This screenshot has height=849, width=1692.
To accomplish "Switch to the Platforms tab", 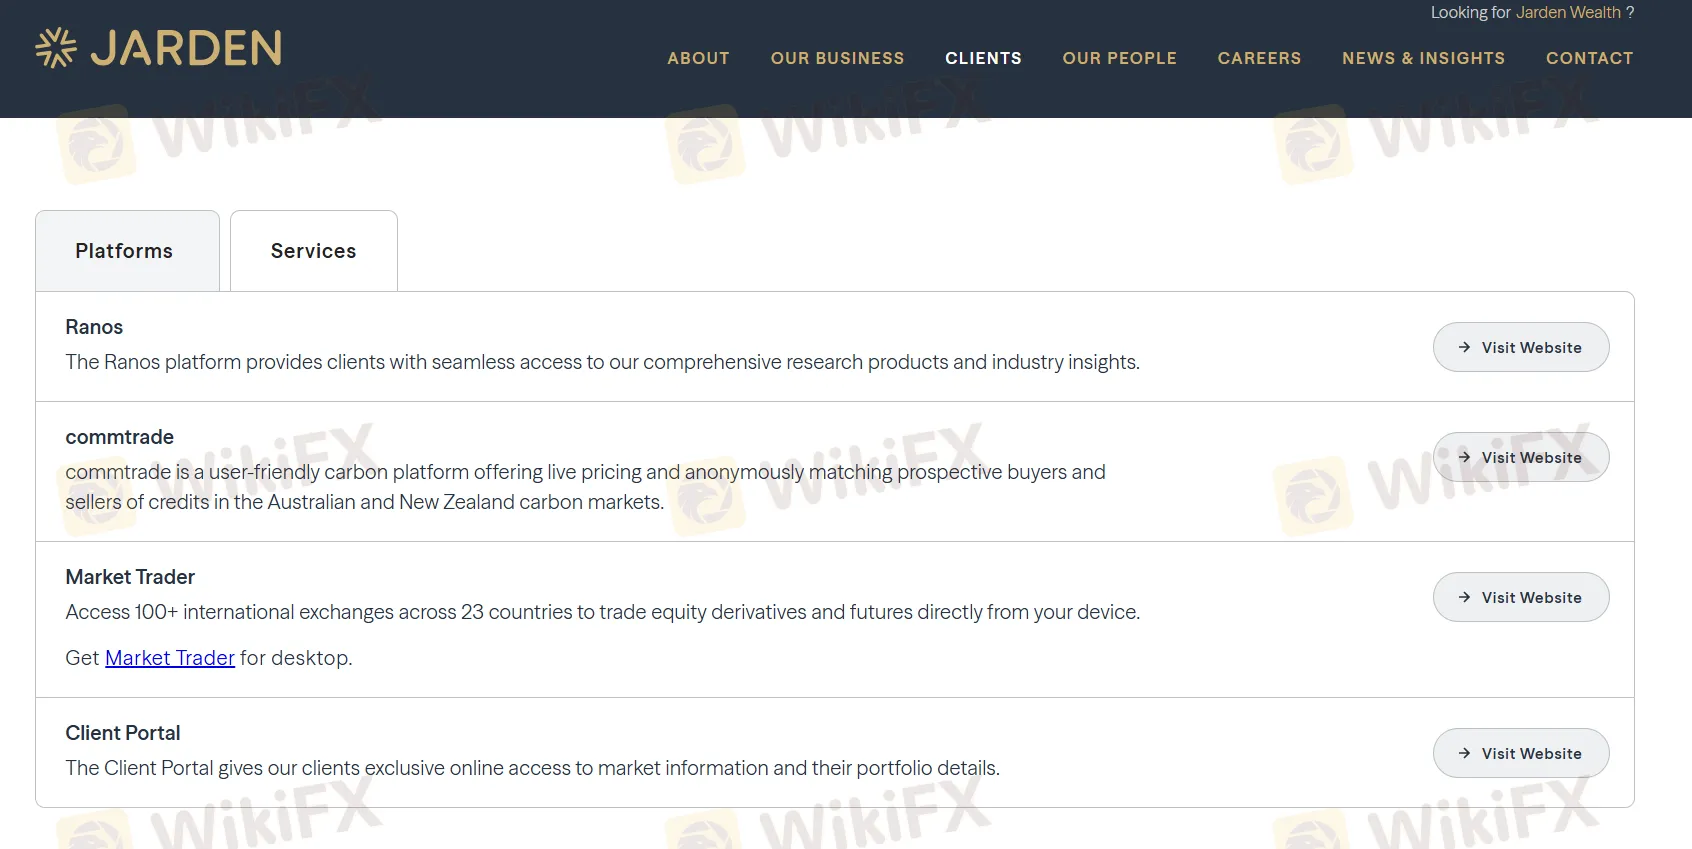I will point(127,251).
